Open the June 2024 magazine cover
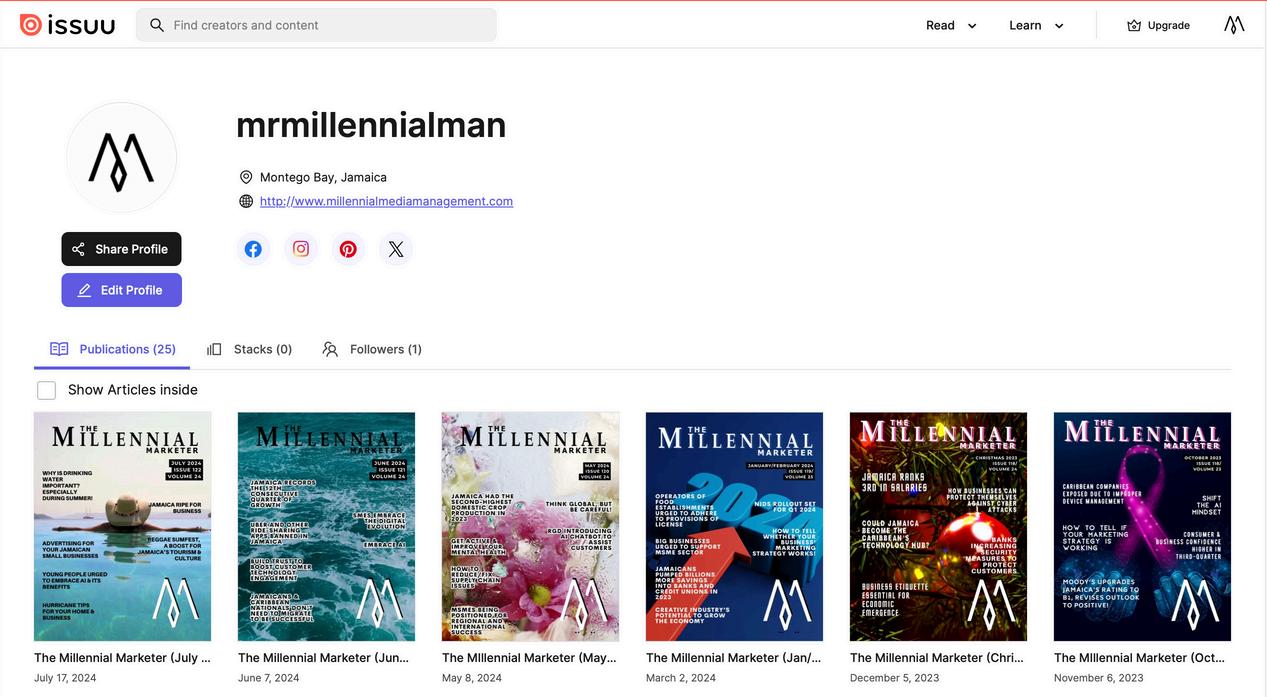This screenshot has width=1267, height=697. [326, 527]
